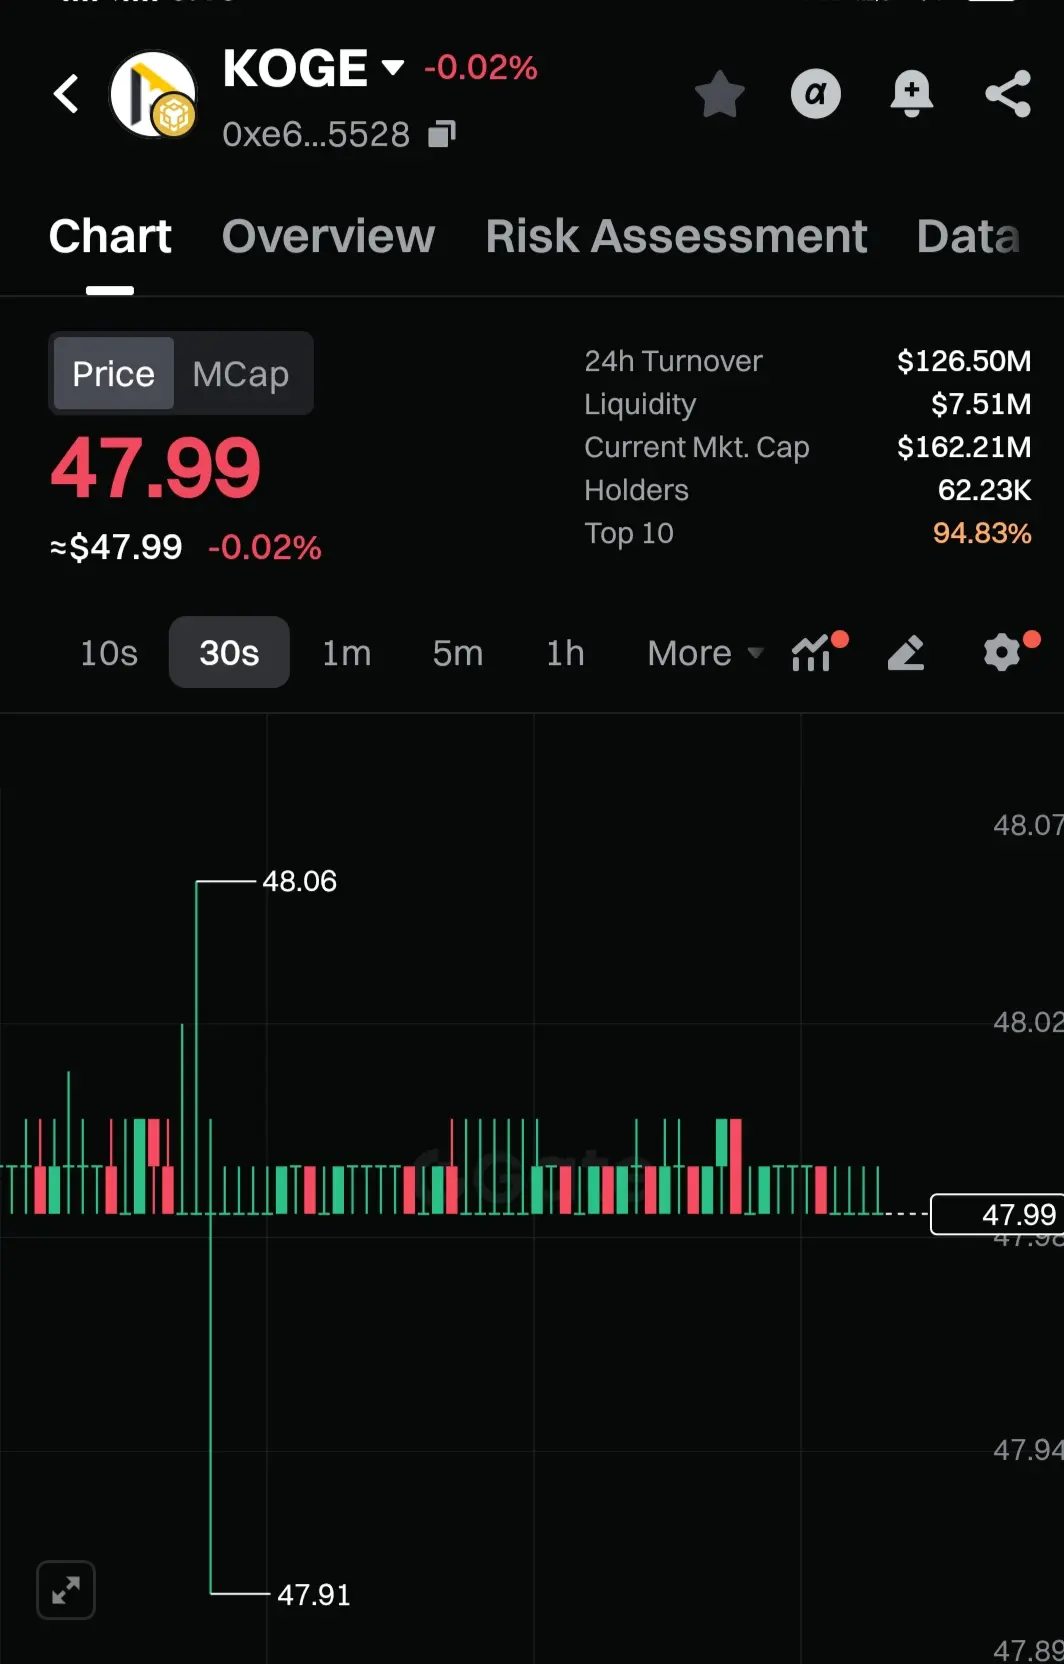Open the alpha 'a' circle icon
The image size is (1064, 1664).
816,94
